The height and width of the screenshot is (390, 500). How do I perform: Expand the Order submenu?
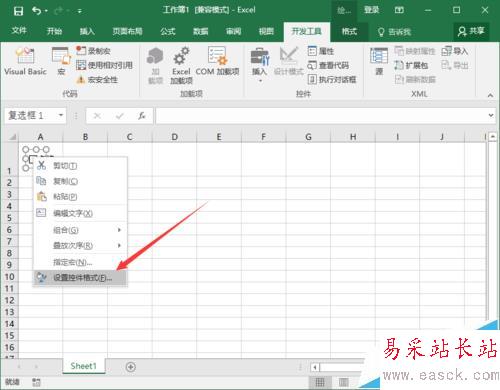tap(80, 245)
